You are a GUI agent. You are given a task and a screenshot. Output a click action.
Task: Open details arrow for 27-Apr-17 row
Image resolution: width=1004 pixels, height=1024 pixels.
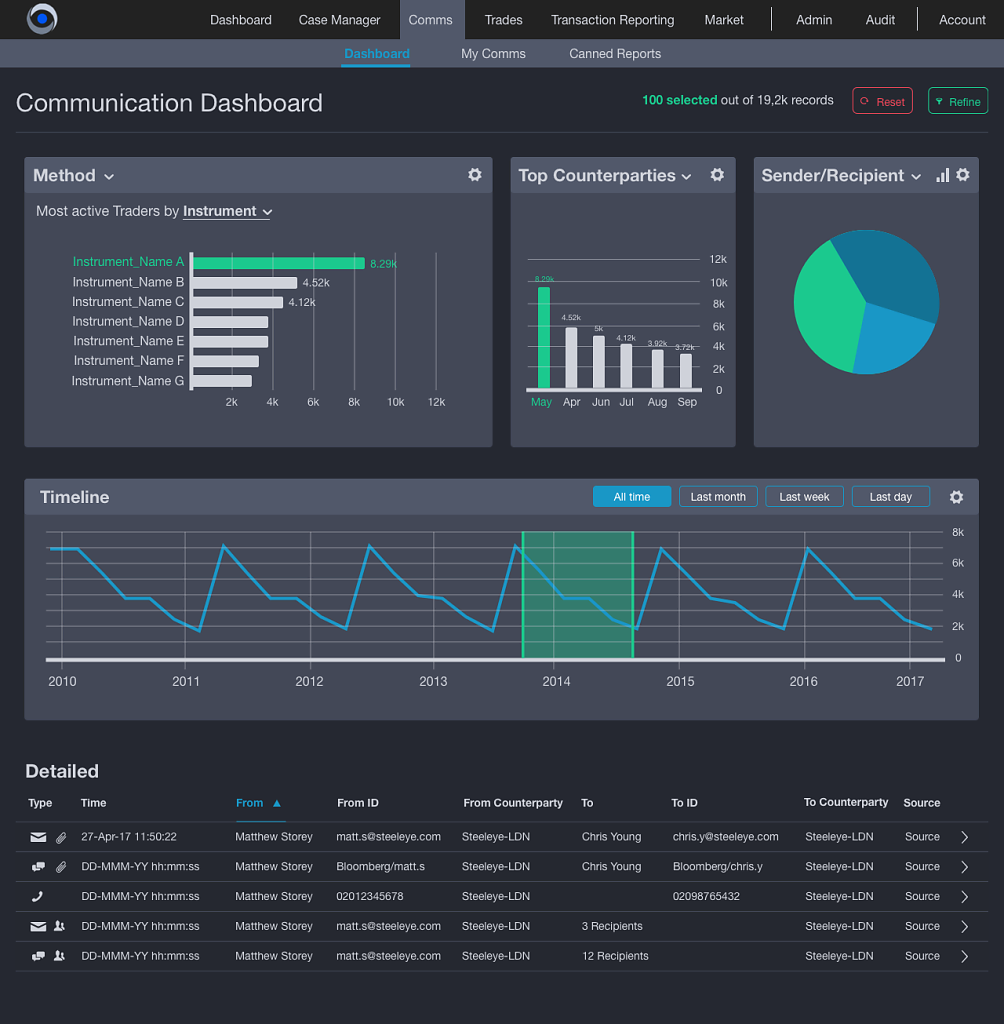click(965, 837)
